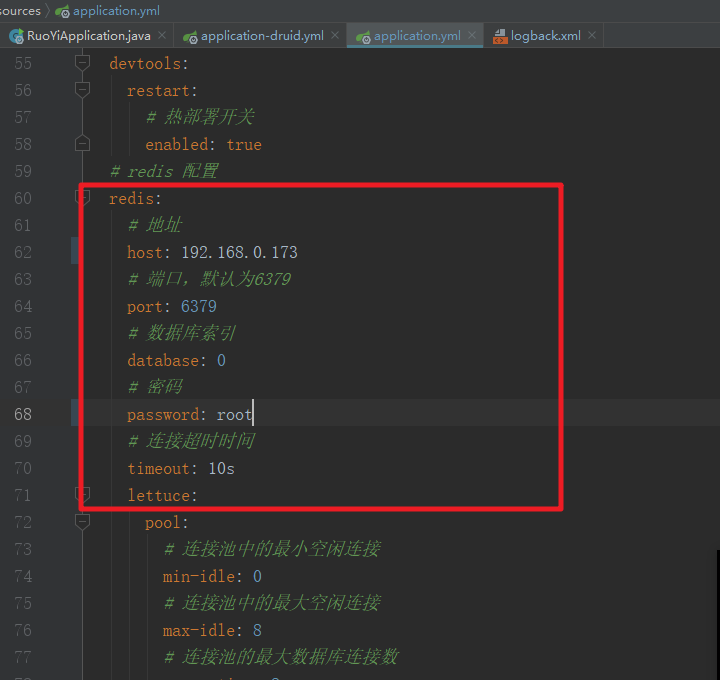The image size is (720, 680).
Task: Click the breadcrumb application.yml icon
Action: coord(62,11)
